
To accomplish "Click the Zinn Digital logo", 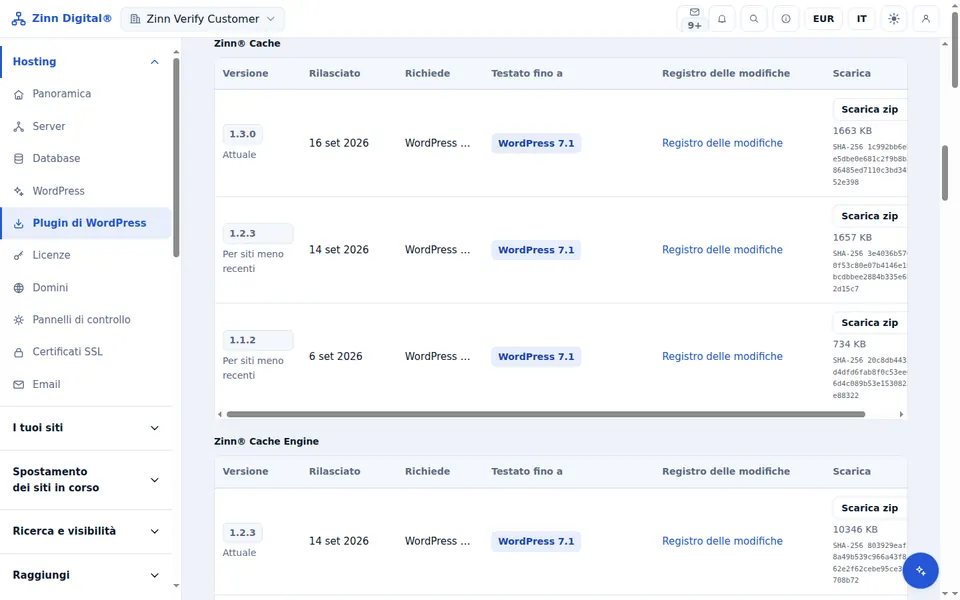I will pos(61,18).
